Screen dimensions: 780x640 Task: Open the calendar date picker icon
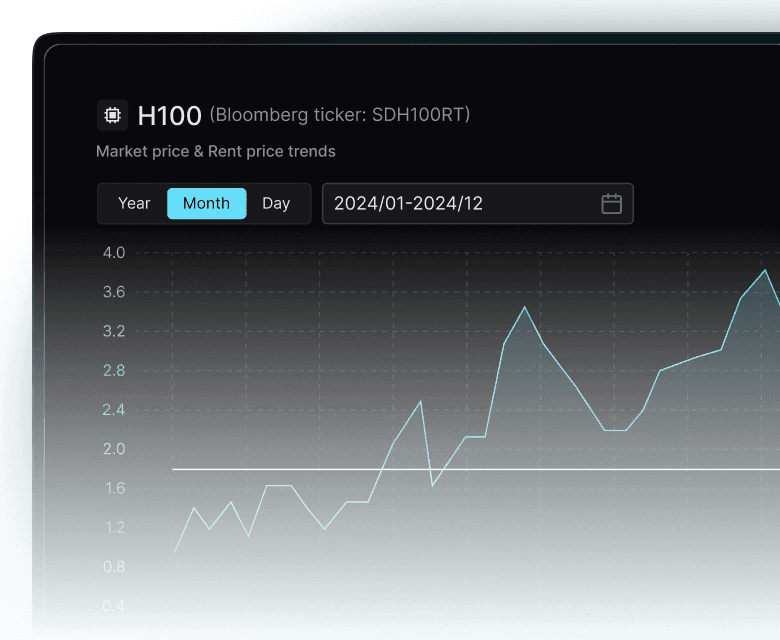coord(611,204)
